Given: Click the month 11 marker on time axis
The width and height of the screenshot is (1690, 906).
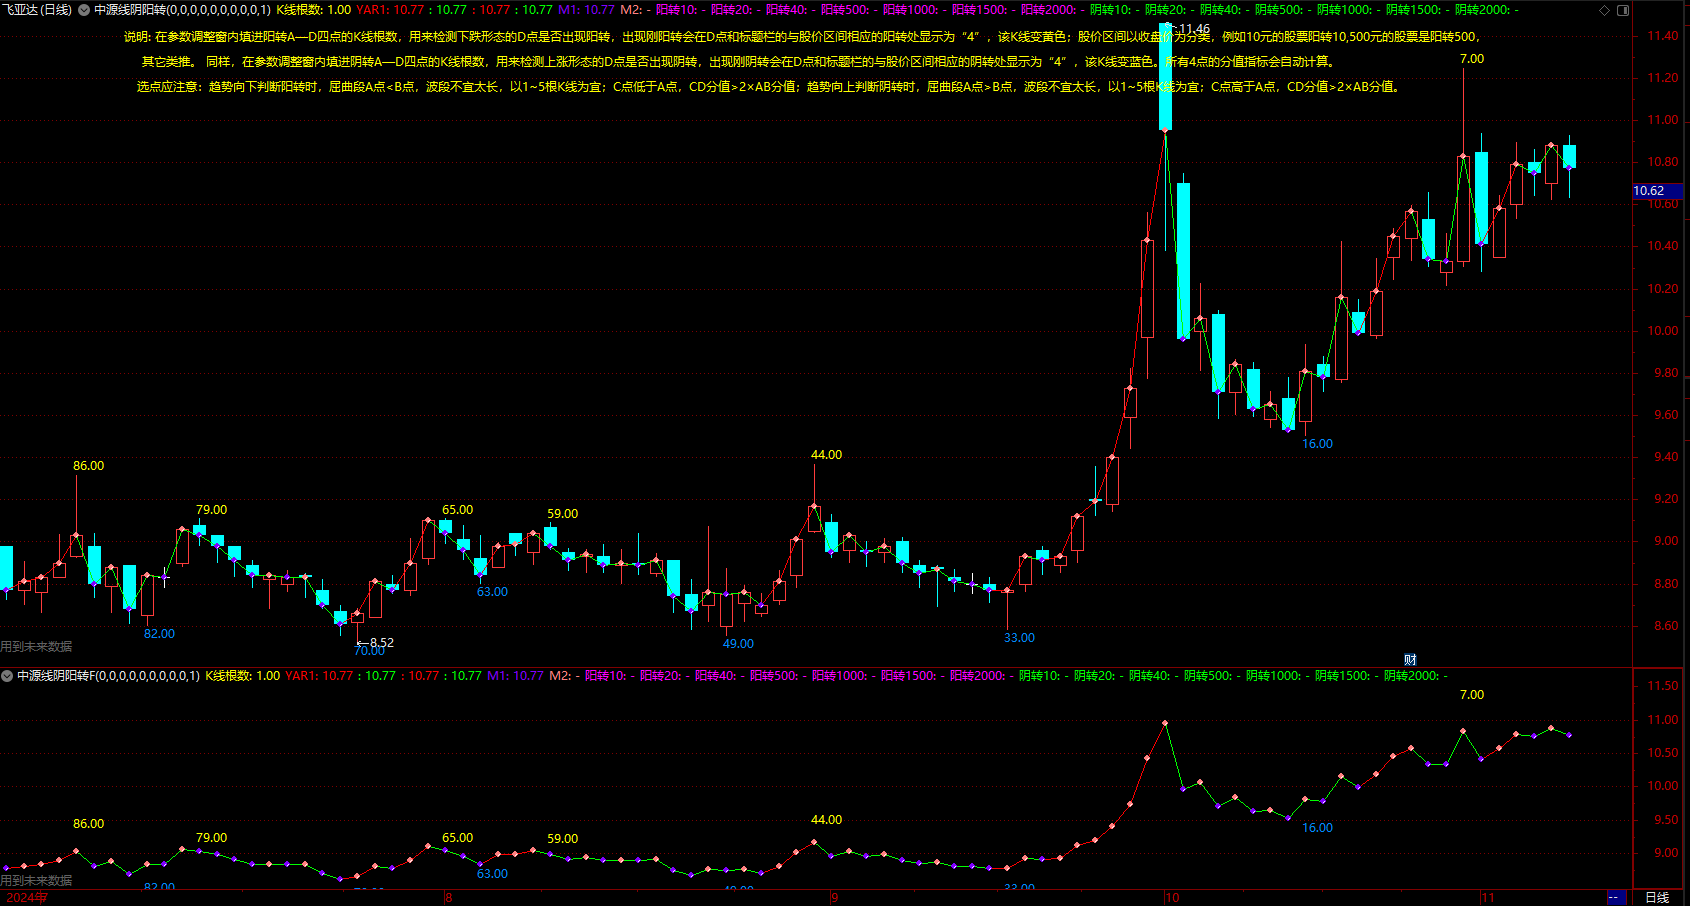Looking at the screenshot, I should click(x=1487, y=898).
